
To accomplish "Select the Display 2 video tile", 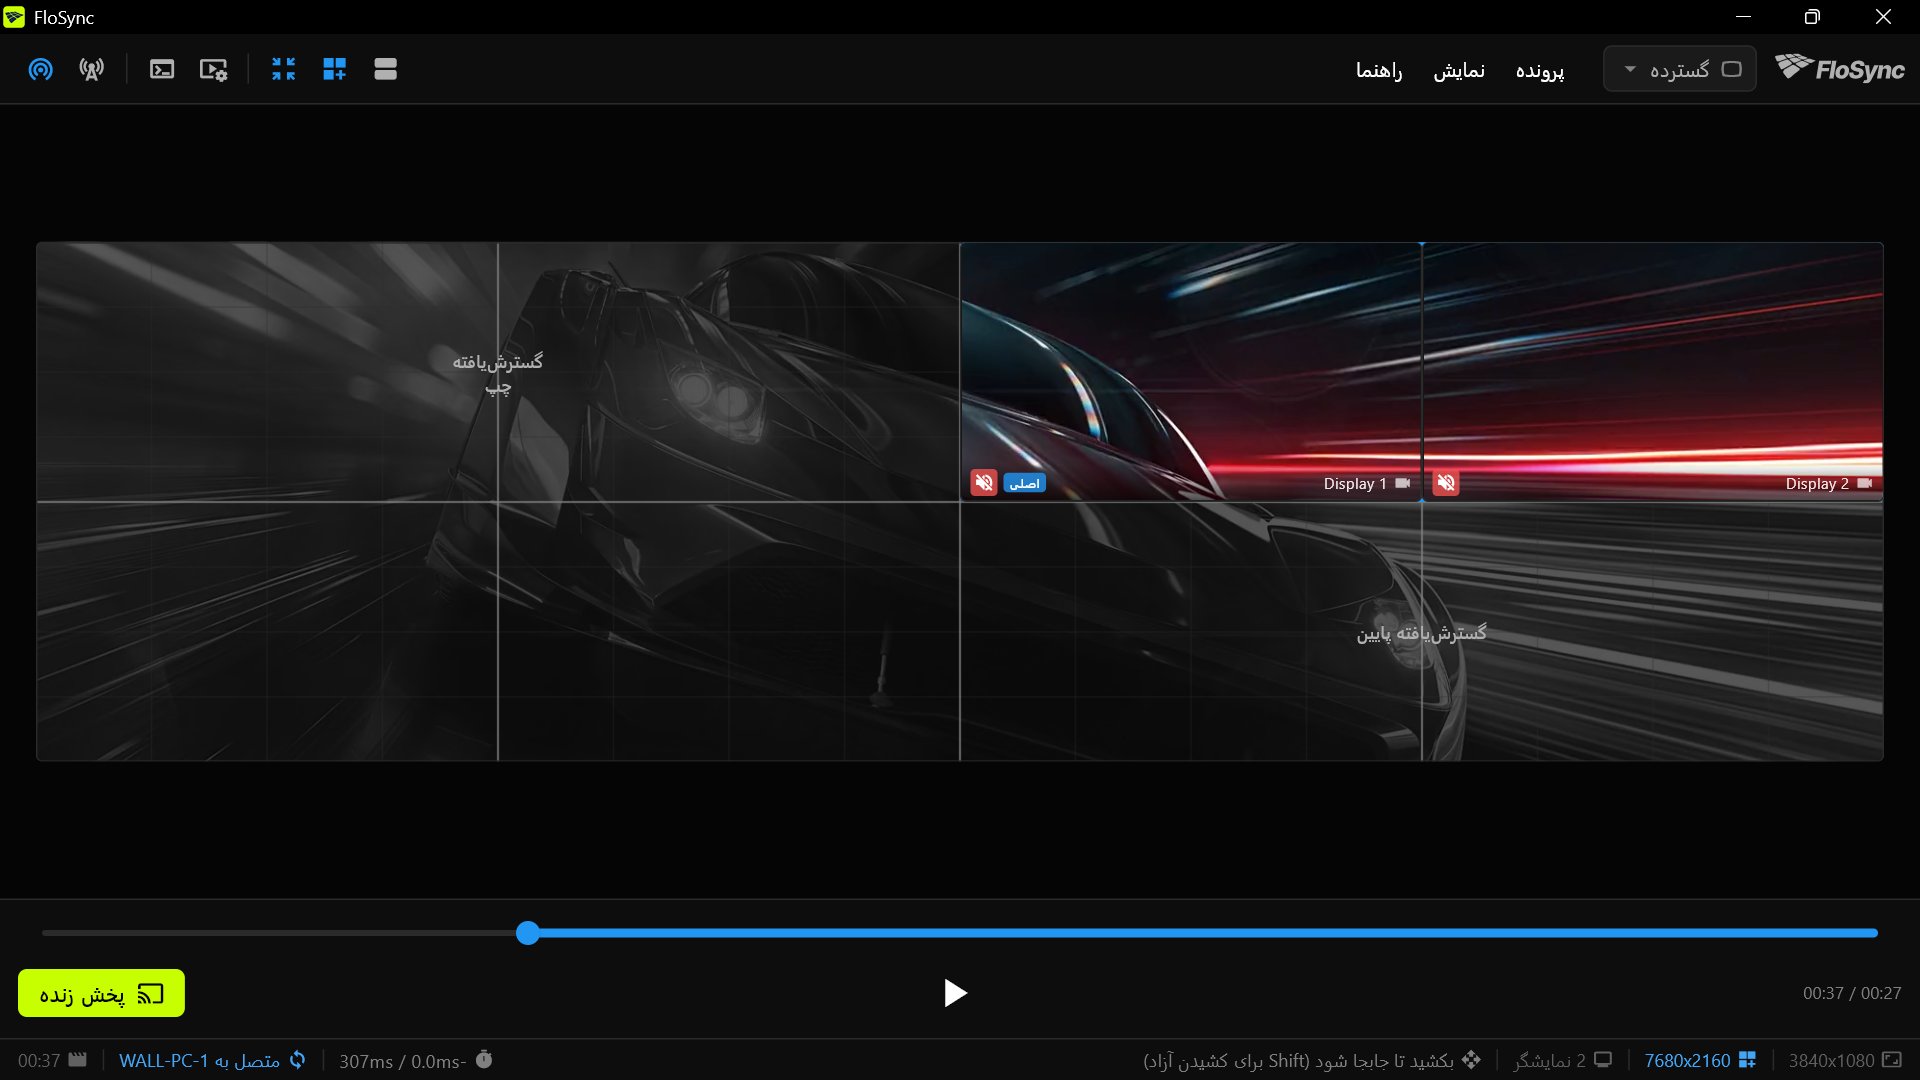I will 1652,372.
